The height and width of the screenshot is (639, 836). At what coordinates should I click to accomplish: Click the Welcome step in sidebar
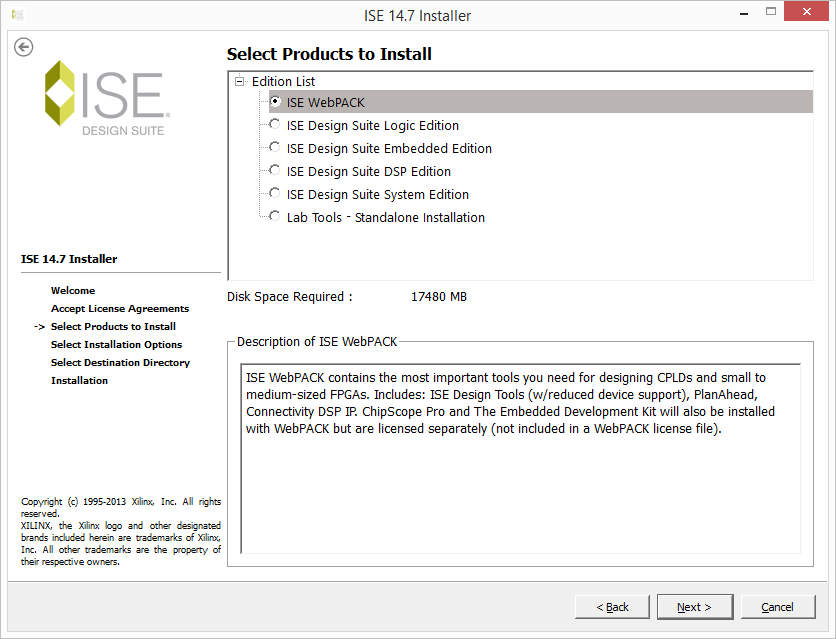click(73, 290)
